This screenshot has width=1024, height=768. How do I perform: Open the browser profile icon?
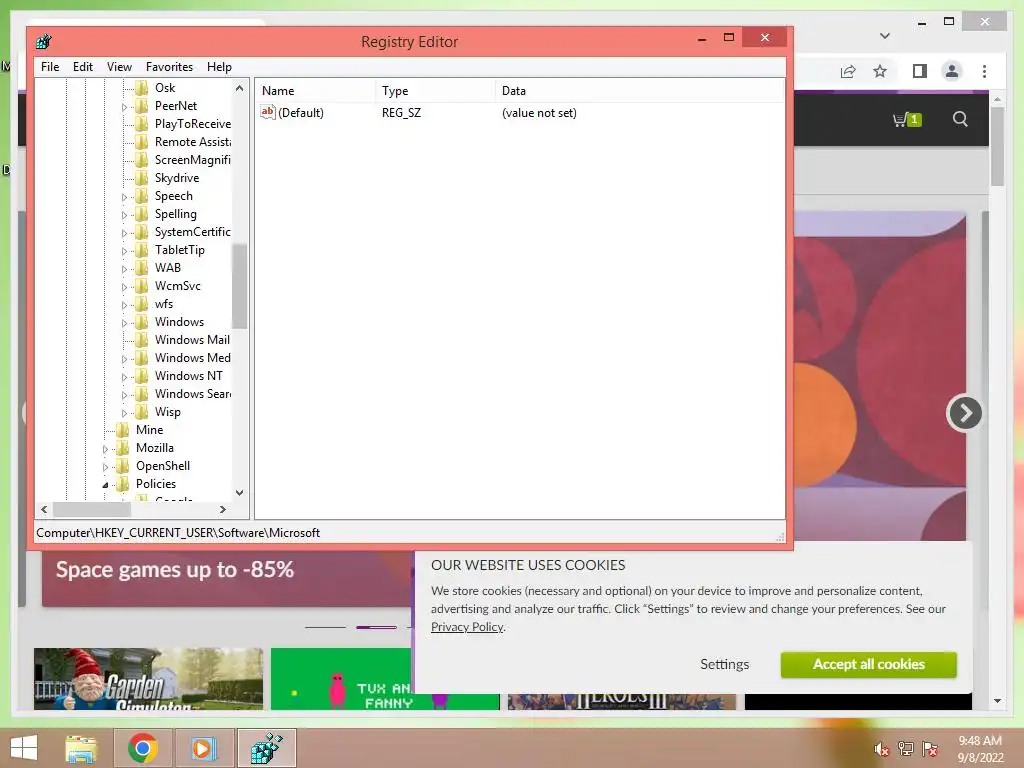(x=952, y=71)
